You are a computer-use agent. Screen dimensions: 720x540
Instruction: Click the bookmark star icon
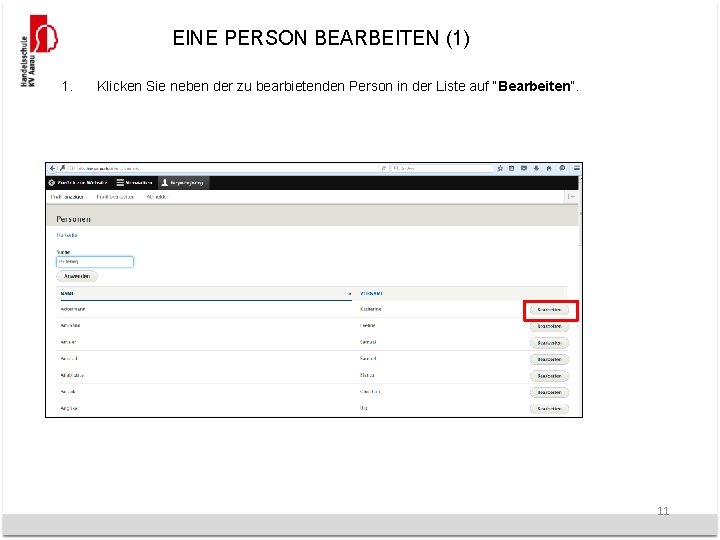click(x=500, y=169)
